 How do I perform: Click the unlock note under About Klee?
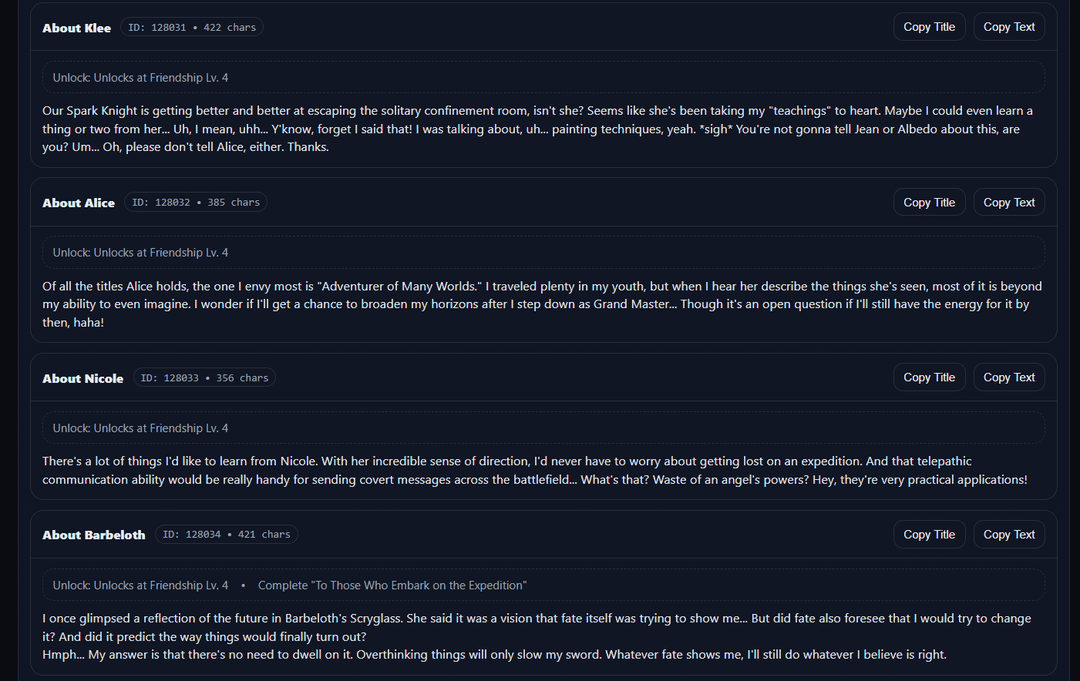pyautogui.click(x=141, y=78)
